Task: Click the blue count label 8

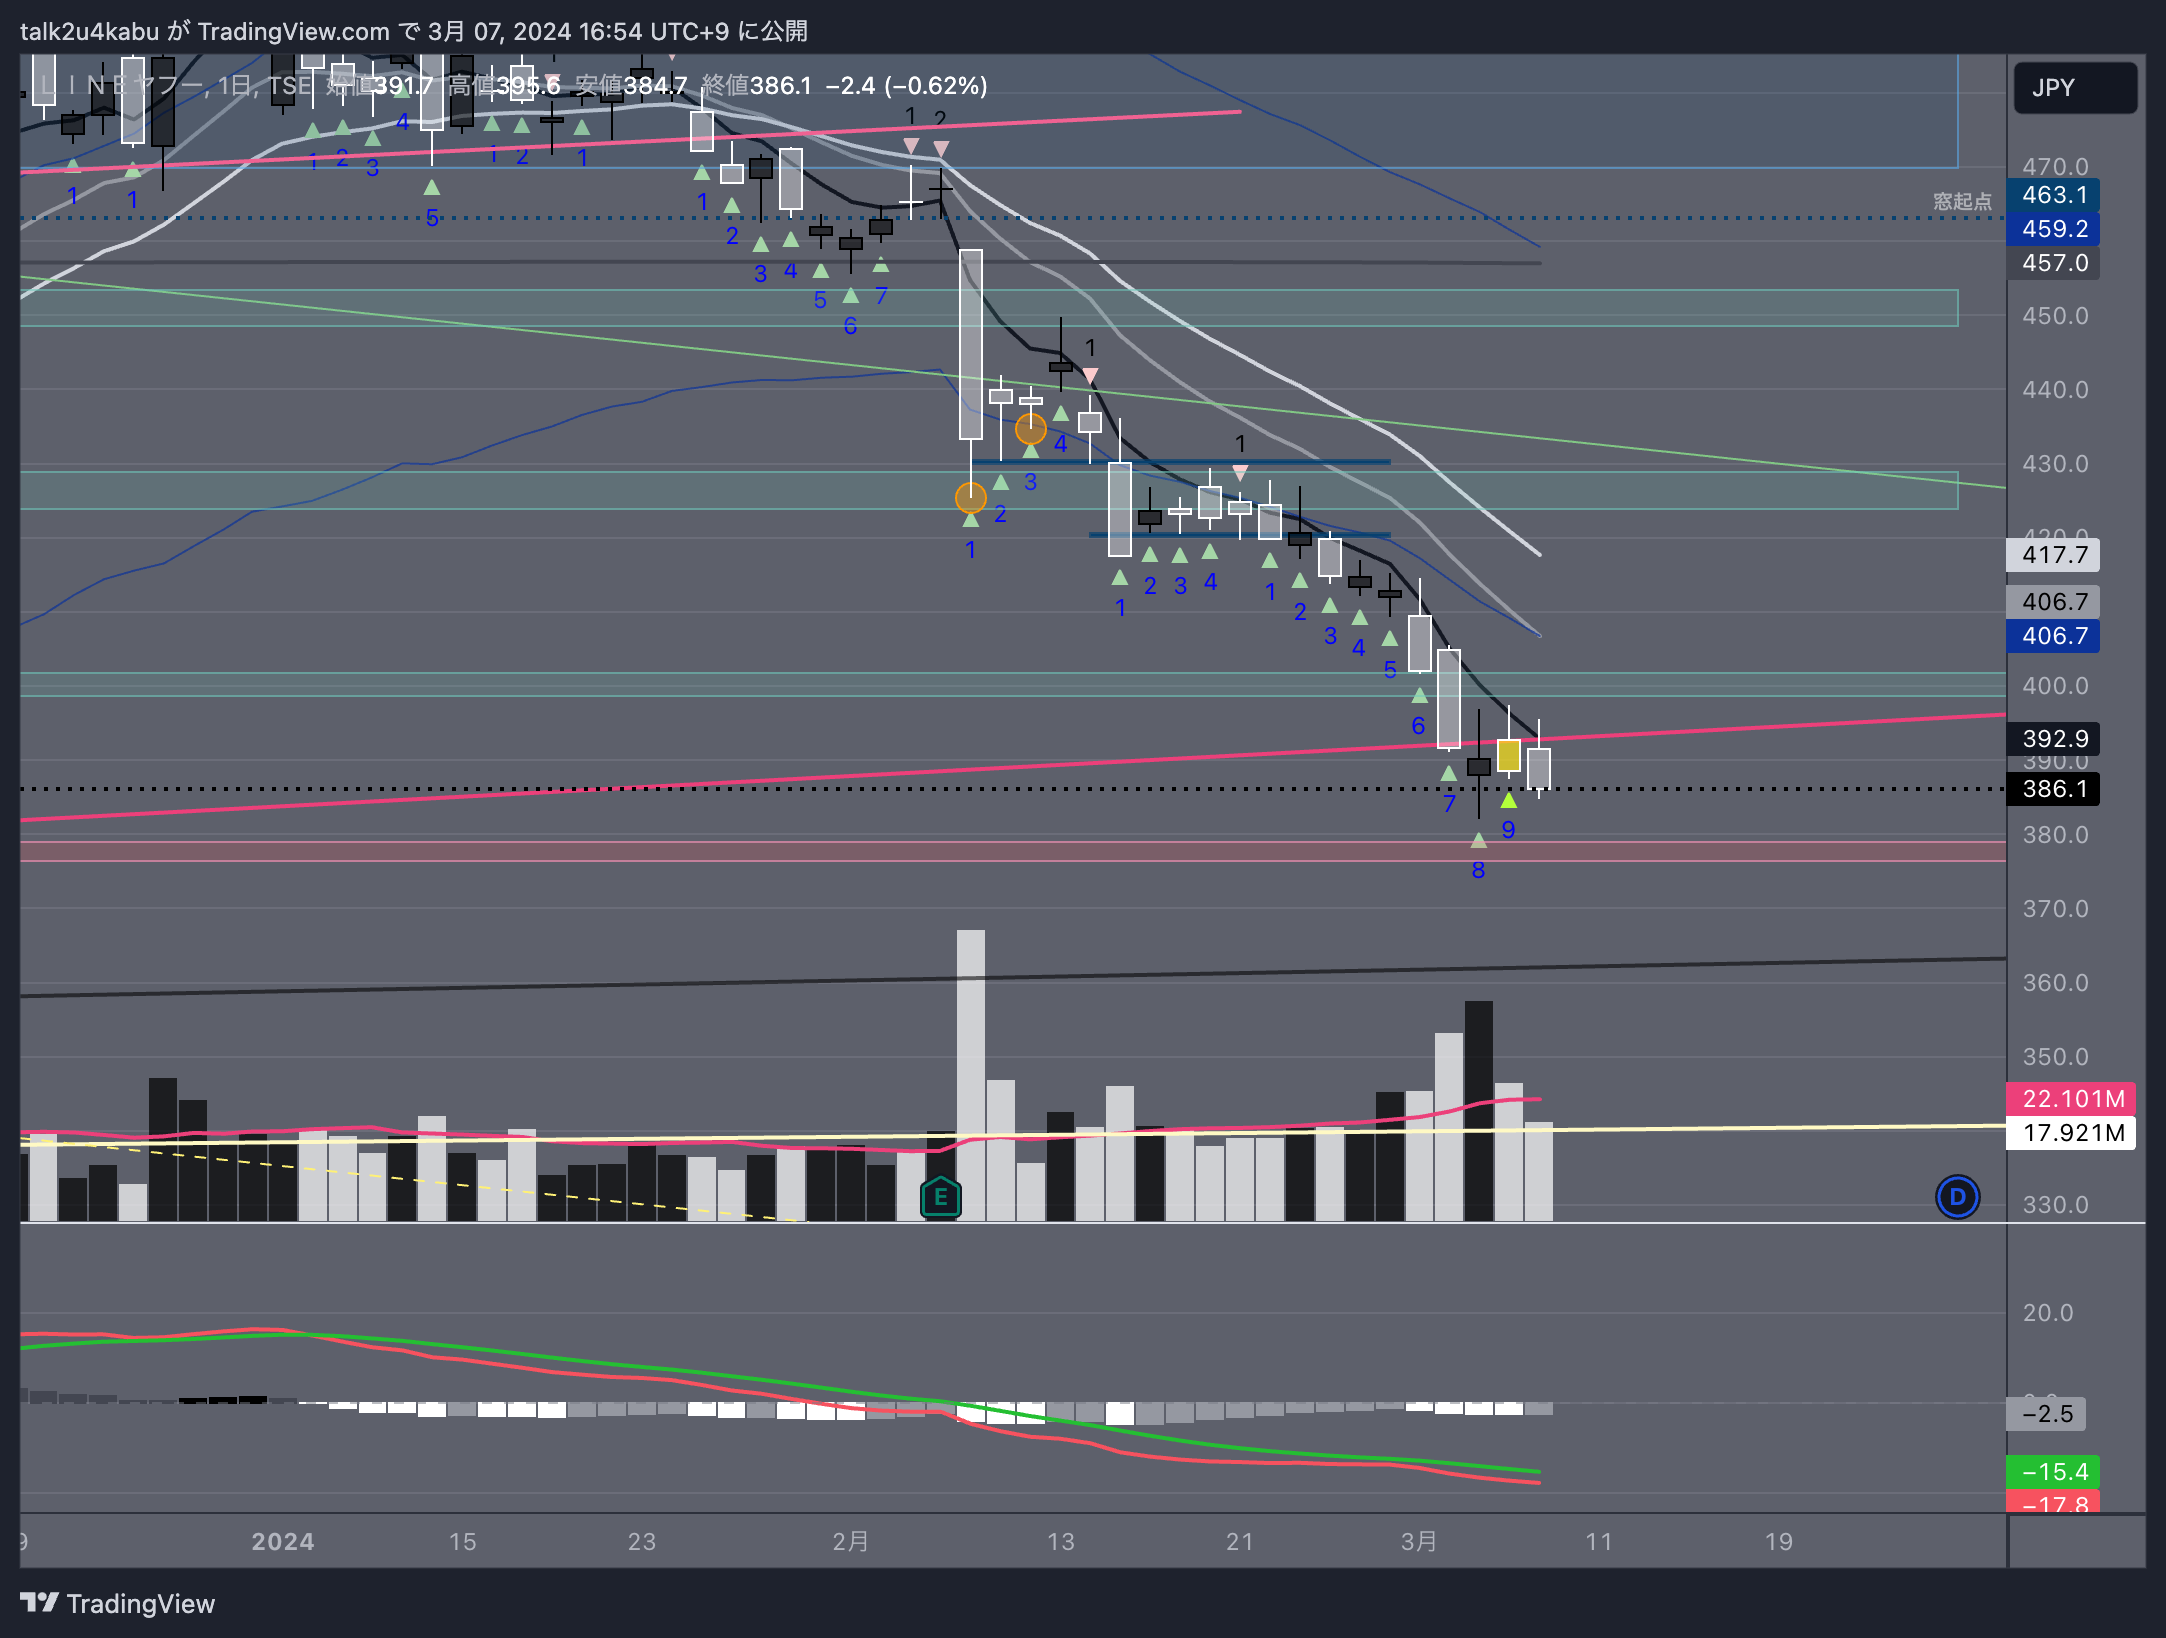Action: click(1478, 871)
